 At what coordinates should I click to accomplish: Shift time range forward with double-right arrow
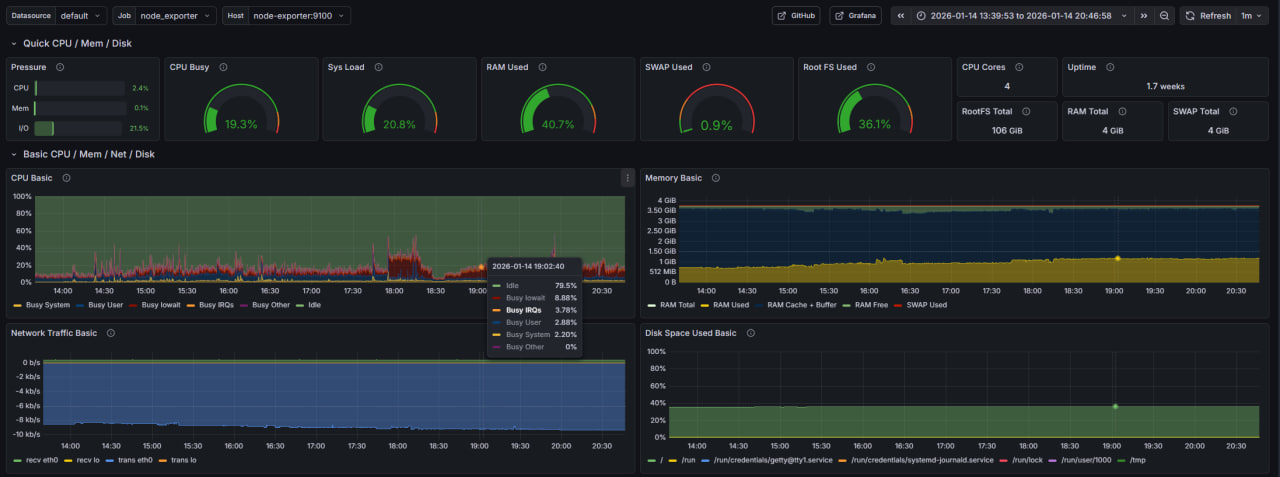pyautogui.click(x=1143, y=16)
